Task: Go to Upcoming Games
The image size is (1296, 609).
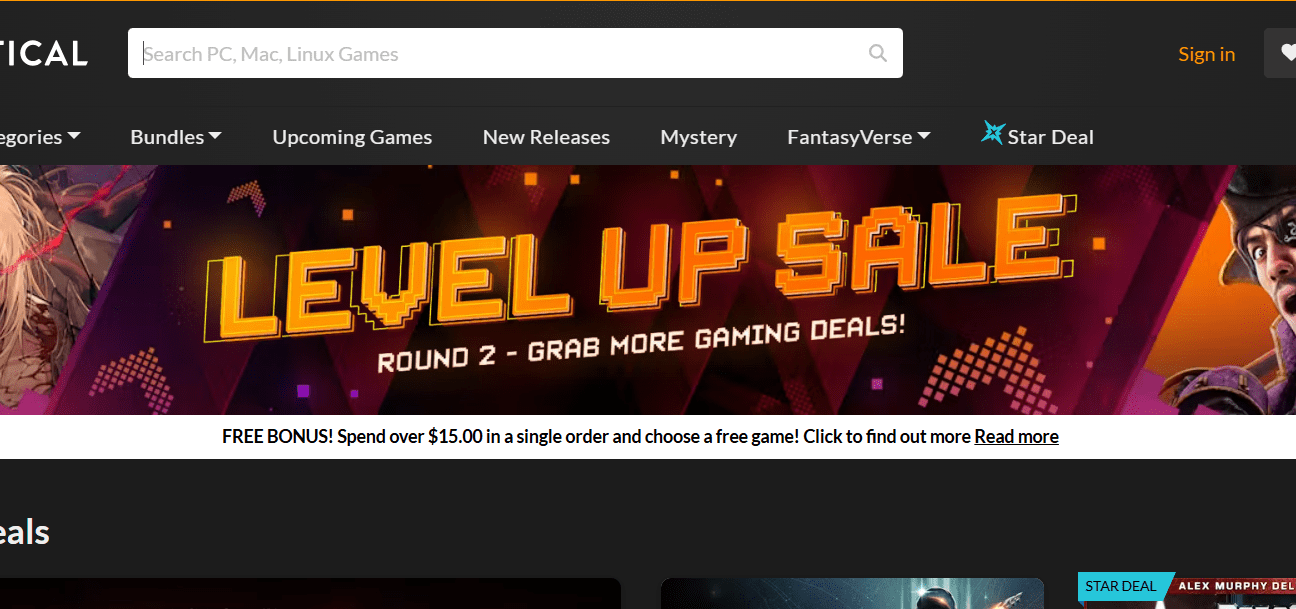Action: pyautogui.click(x=352, y=137)
